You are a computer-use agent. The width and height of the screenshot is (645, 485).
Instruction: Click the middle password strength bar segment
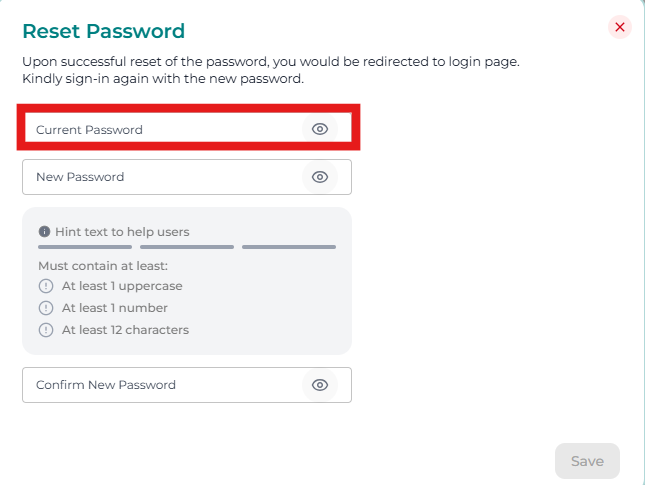pos(187,247)
